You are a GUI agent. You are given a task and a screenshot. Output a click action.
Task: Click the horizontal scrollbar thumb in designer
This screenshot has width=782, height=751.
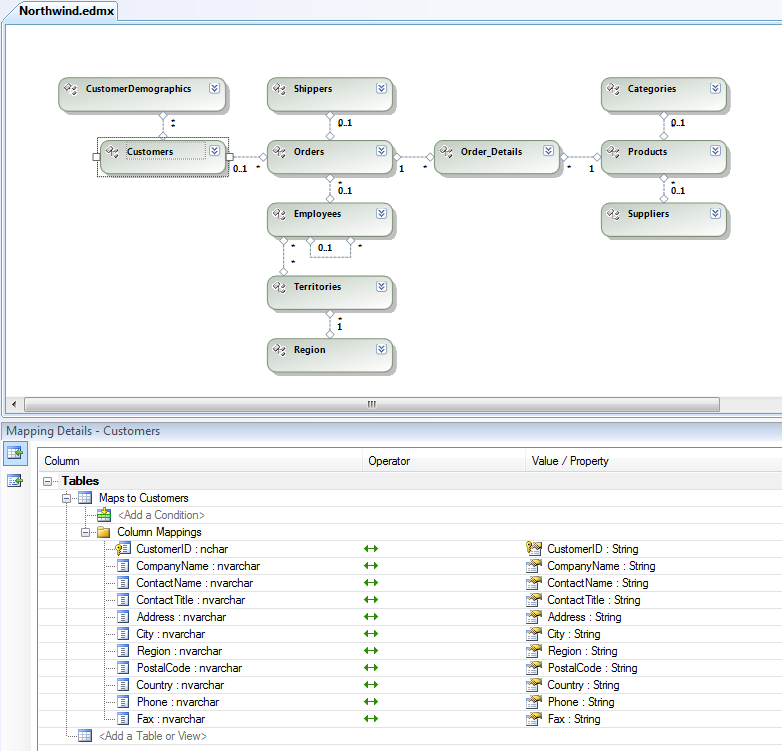pyautogui.click(x=372, y=404)
